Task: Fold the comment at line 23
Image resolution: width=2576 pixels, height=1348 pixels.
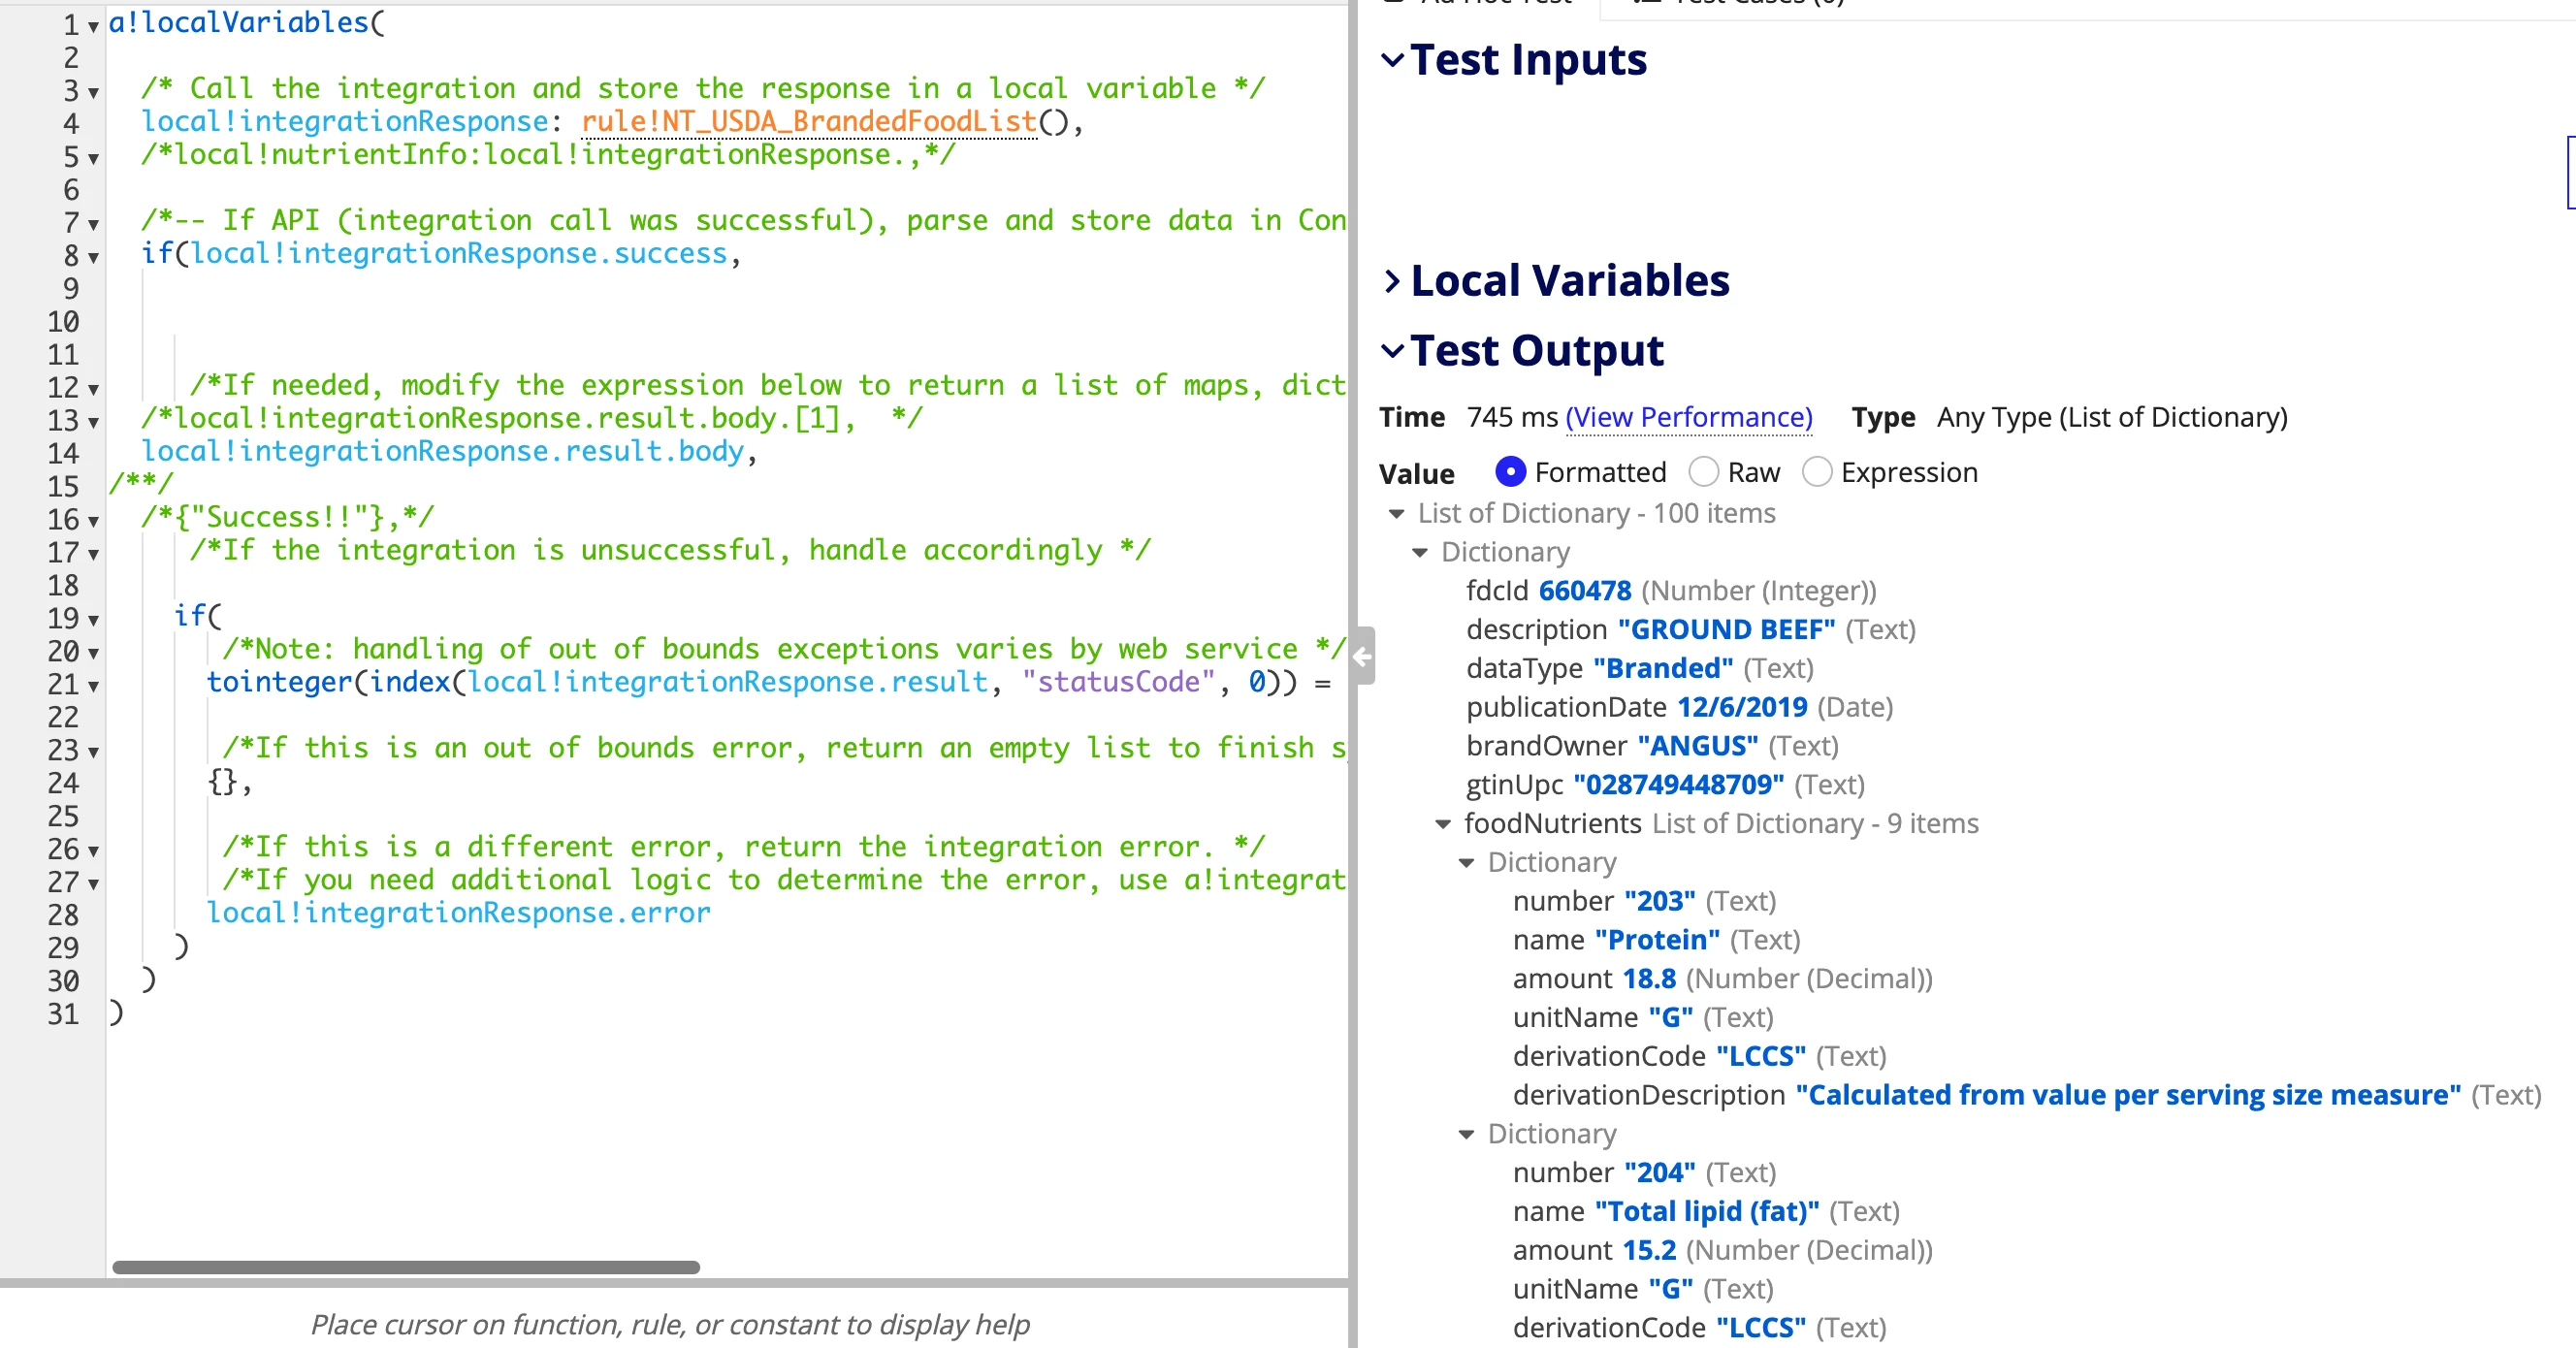Action: tap(93, 752)
